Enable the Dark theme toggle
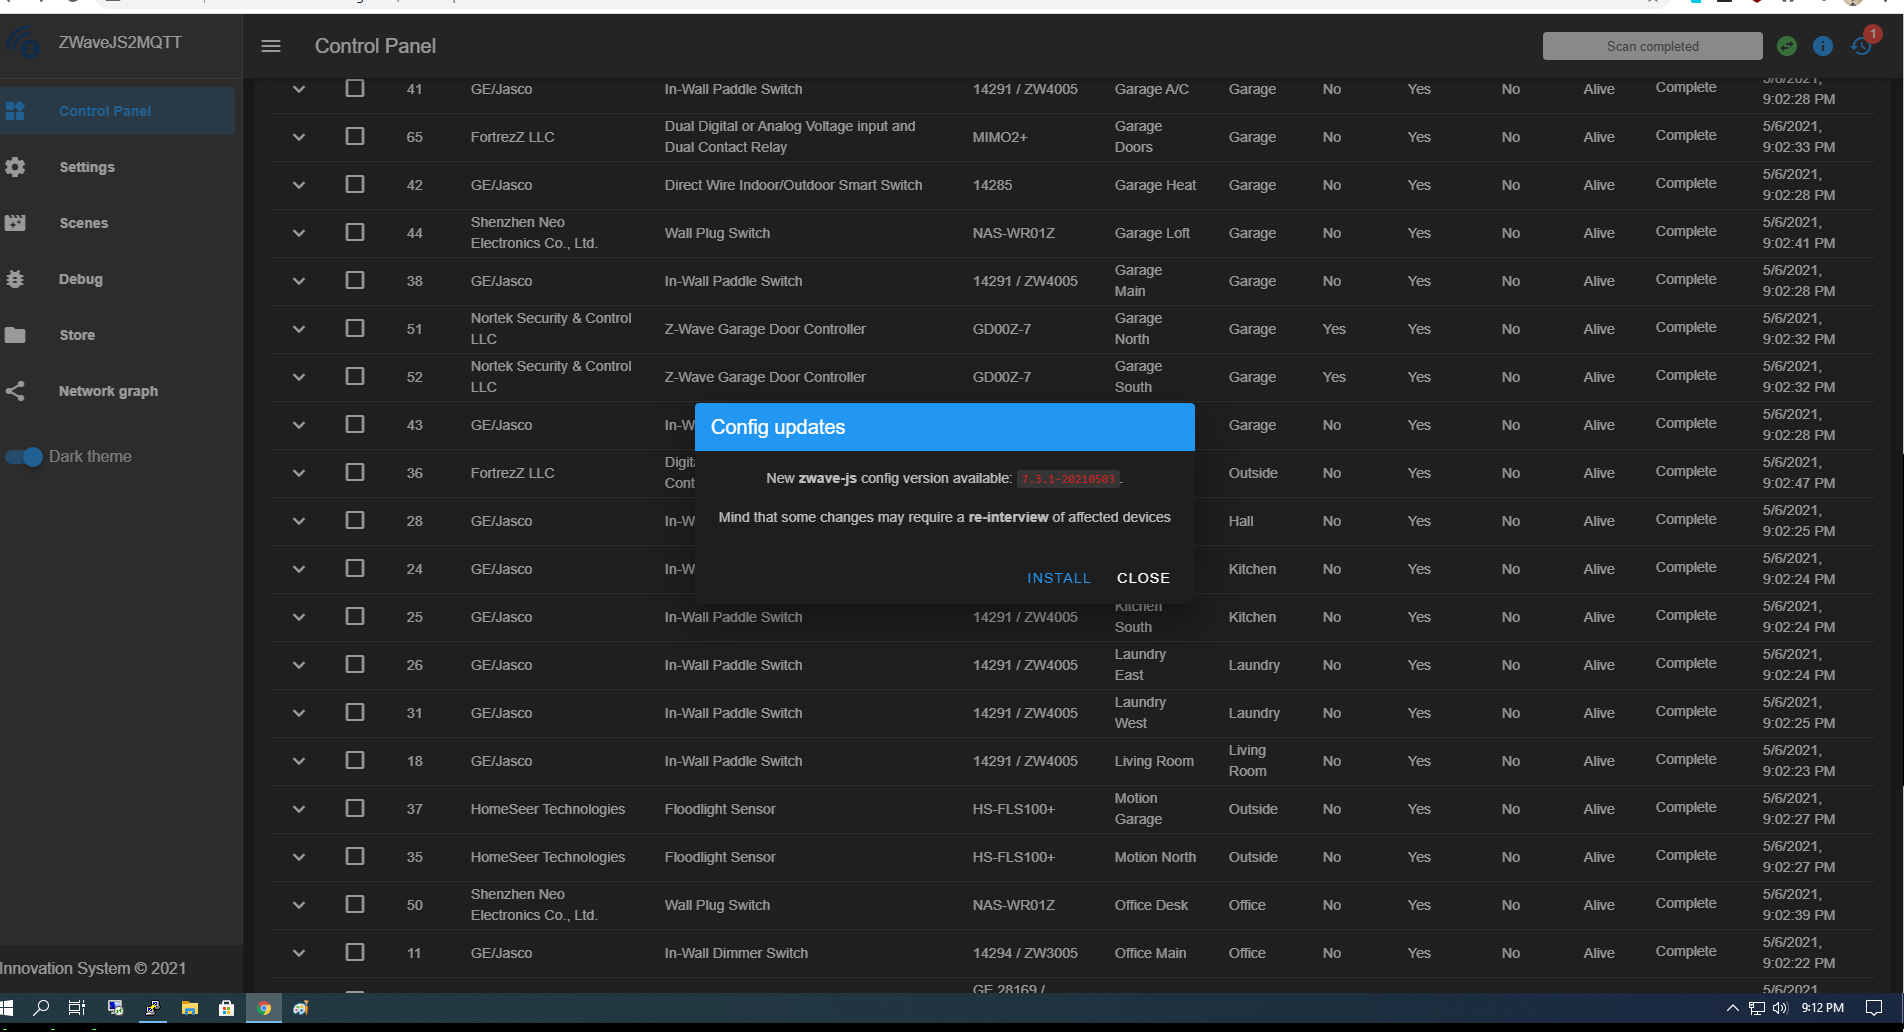 point(24,456)
